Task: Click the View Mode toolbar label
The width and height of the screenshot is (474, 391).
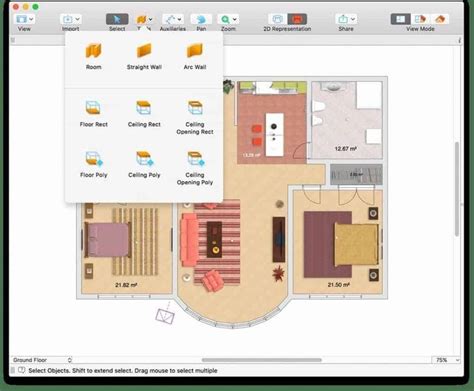Action: tap(420, 29)
